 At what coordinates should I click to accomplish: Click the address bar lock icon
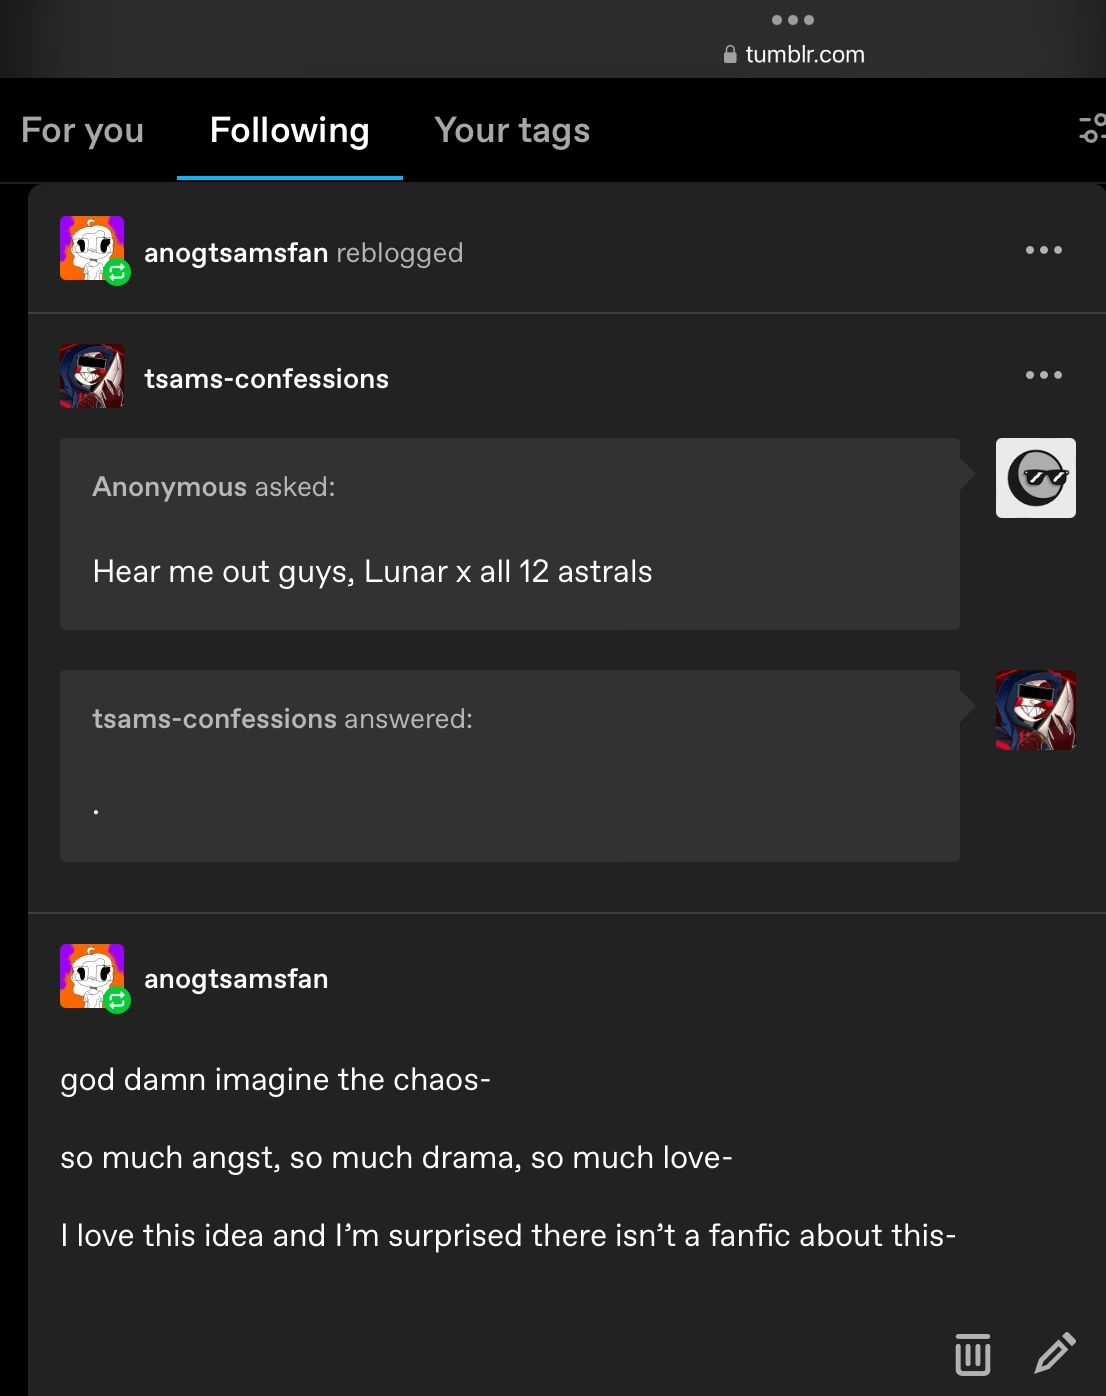tap(730, 55)
